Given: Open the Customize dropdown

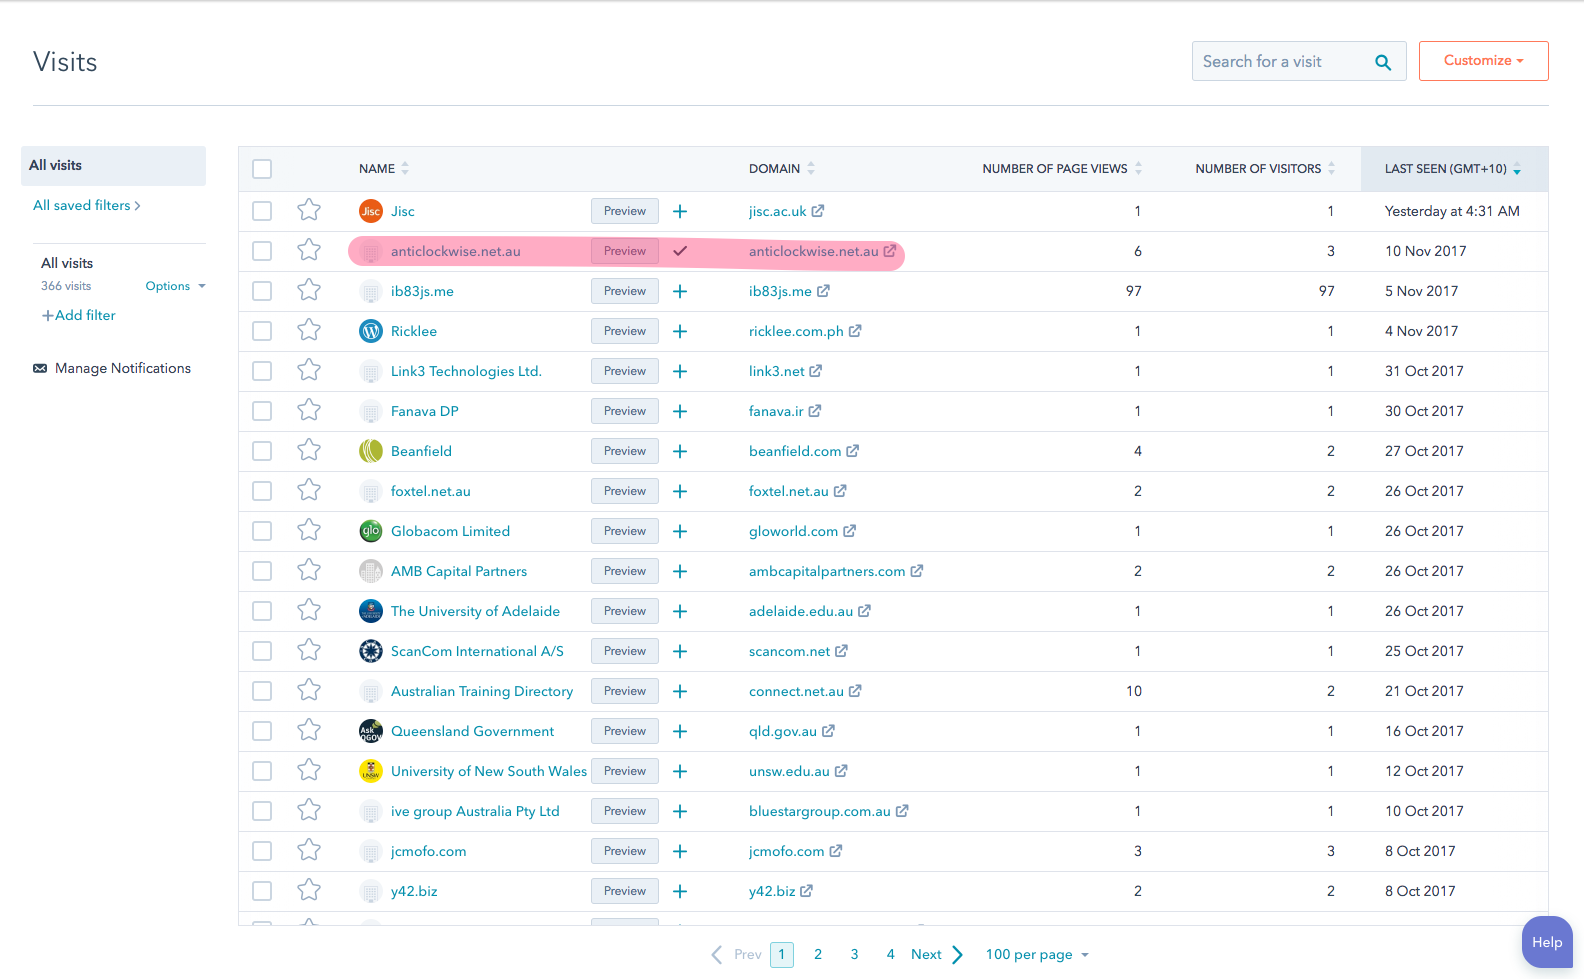Looking at the screenshot, I should point(1483,61).
